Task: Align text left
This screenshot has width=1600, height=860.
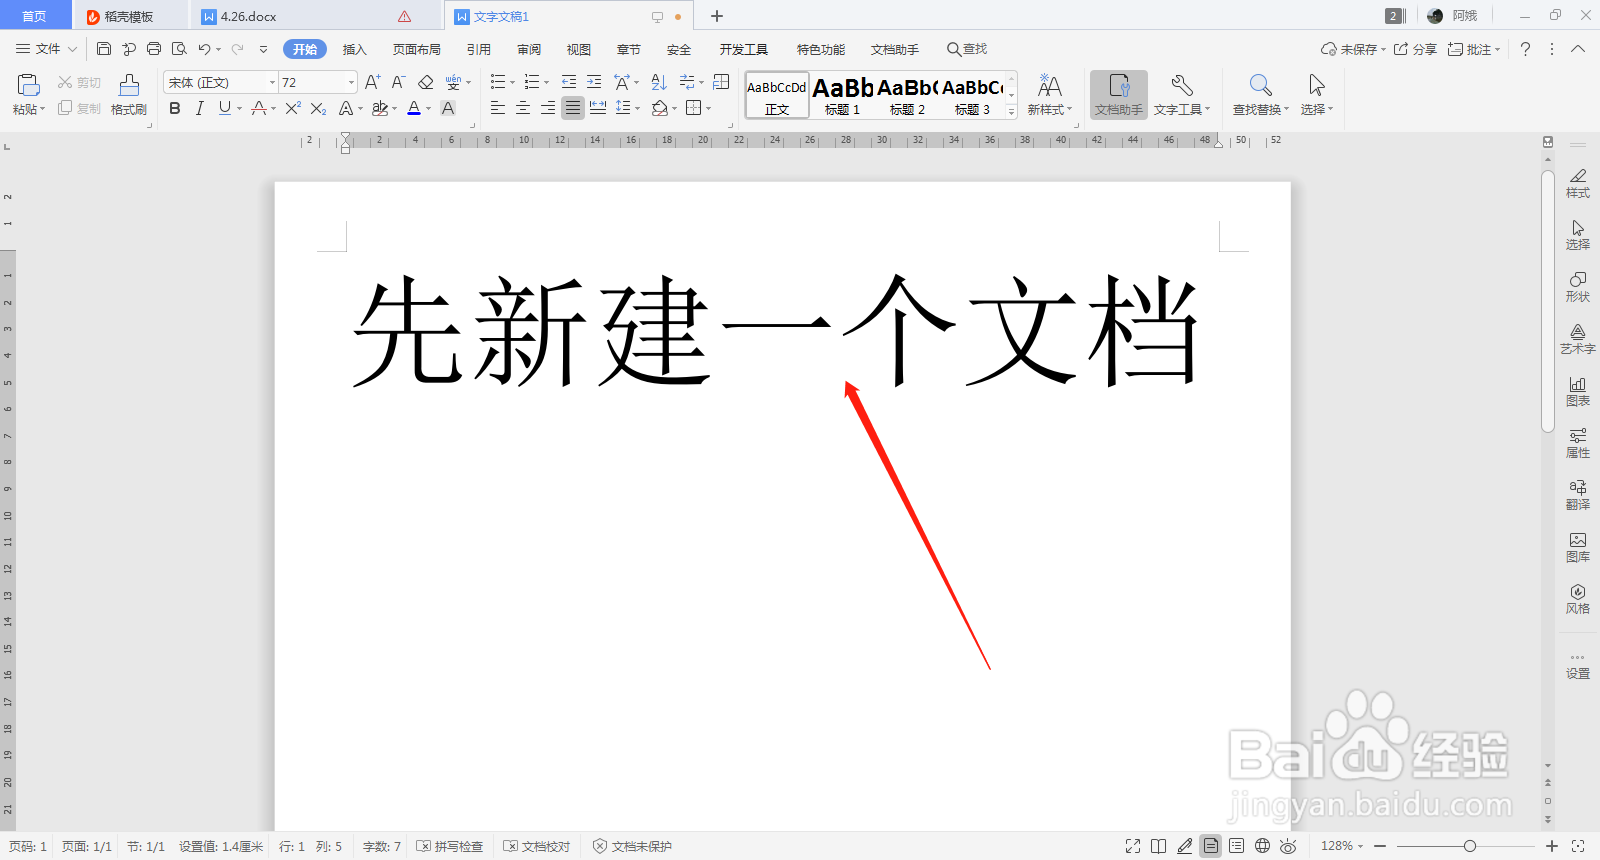Action: (x=498, y=108)
